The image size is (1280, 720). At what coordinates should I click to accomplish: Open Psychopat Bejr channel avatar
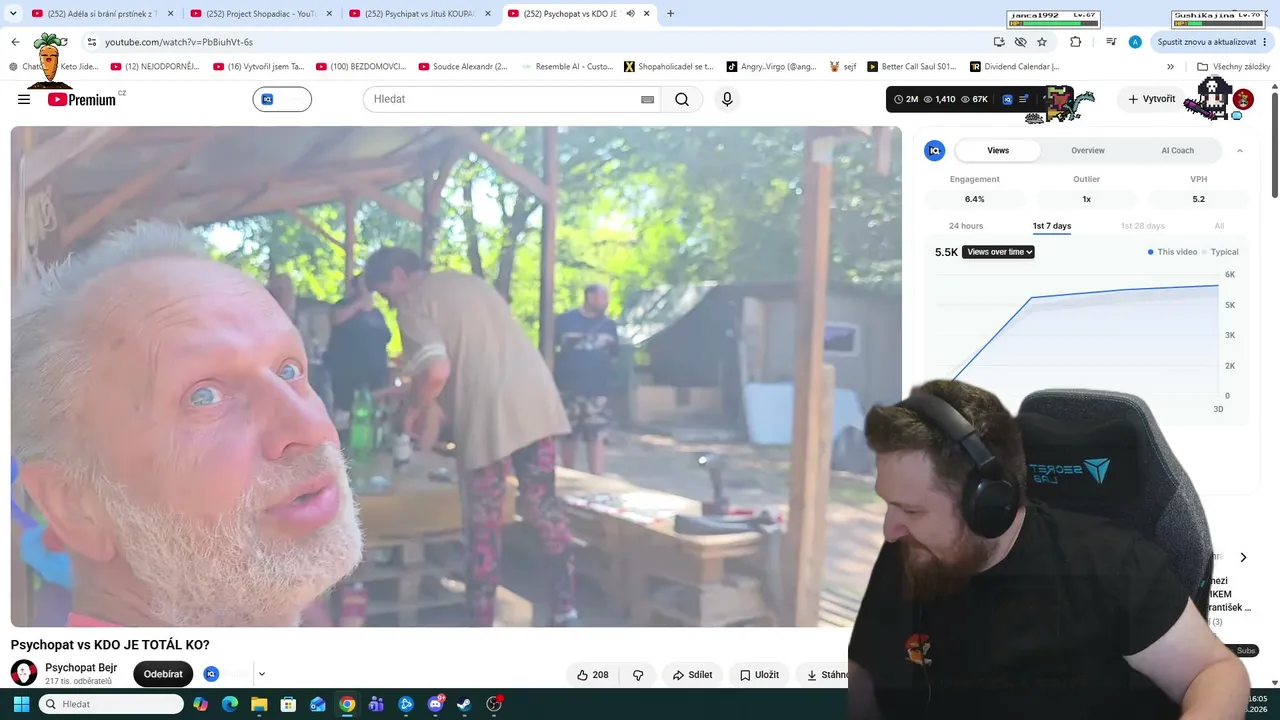[24, 673]
